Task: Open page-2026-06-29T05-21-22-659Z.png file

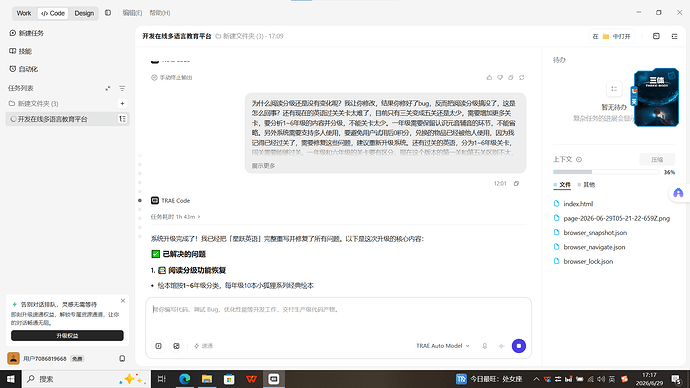Action: pos(612,218)
